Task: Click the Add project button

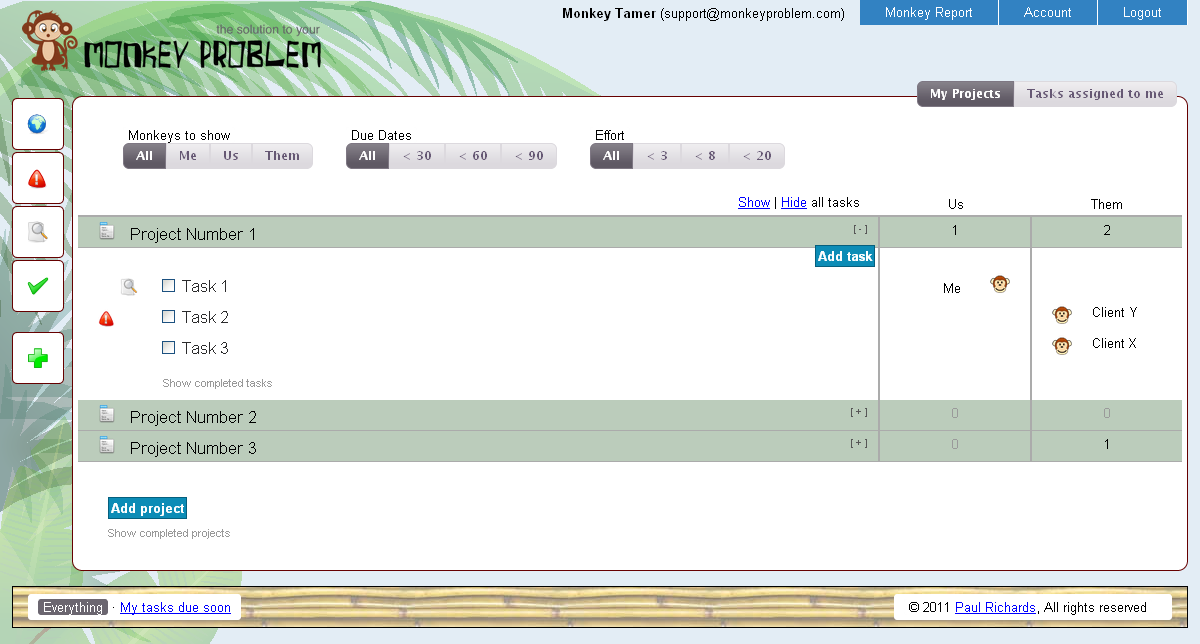Action: [147, 508]
